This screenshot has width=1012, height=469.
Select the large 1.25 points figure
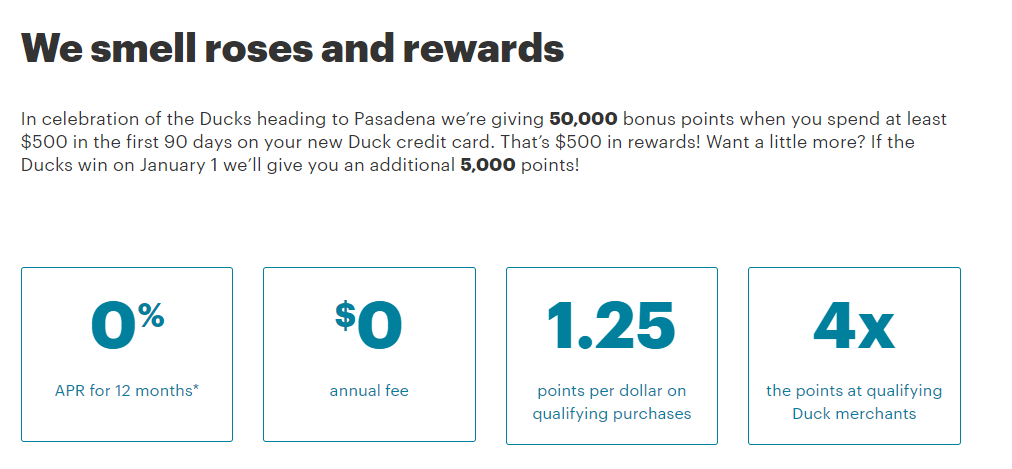pyautogui.click(x=611, y=328)
